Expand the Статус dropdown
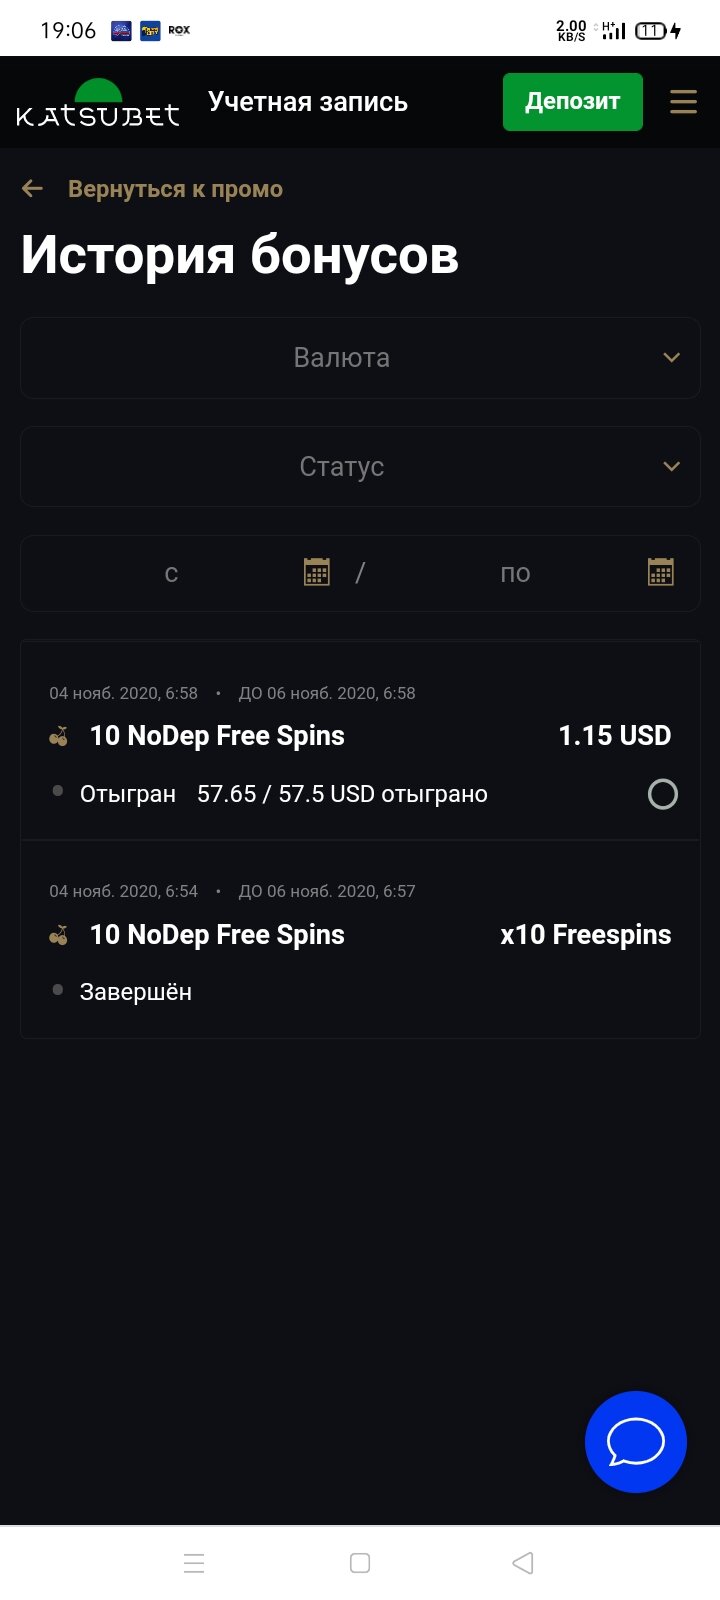This screenshot has height=1600, width=720. [342, 467]
